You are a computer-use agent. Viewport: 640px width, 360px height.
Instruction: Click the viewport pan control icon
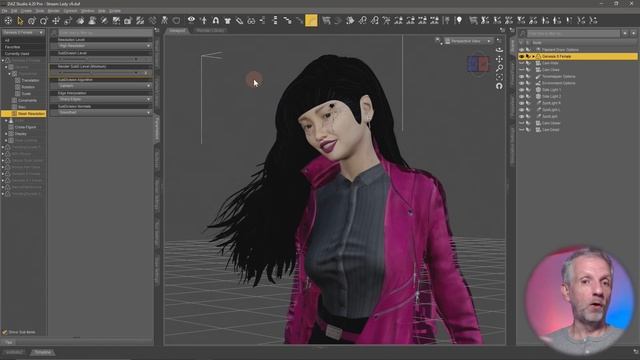(499, 59)
